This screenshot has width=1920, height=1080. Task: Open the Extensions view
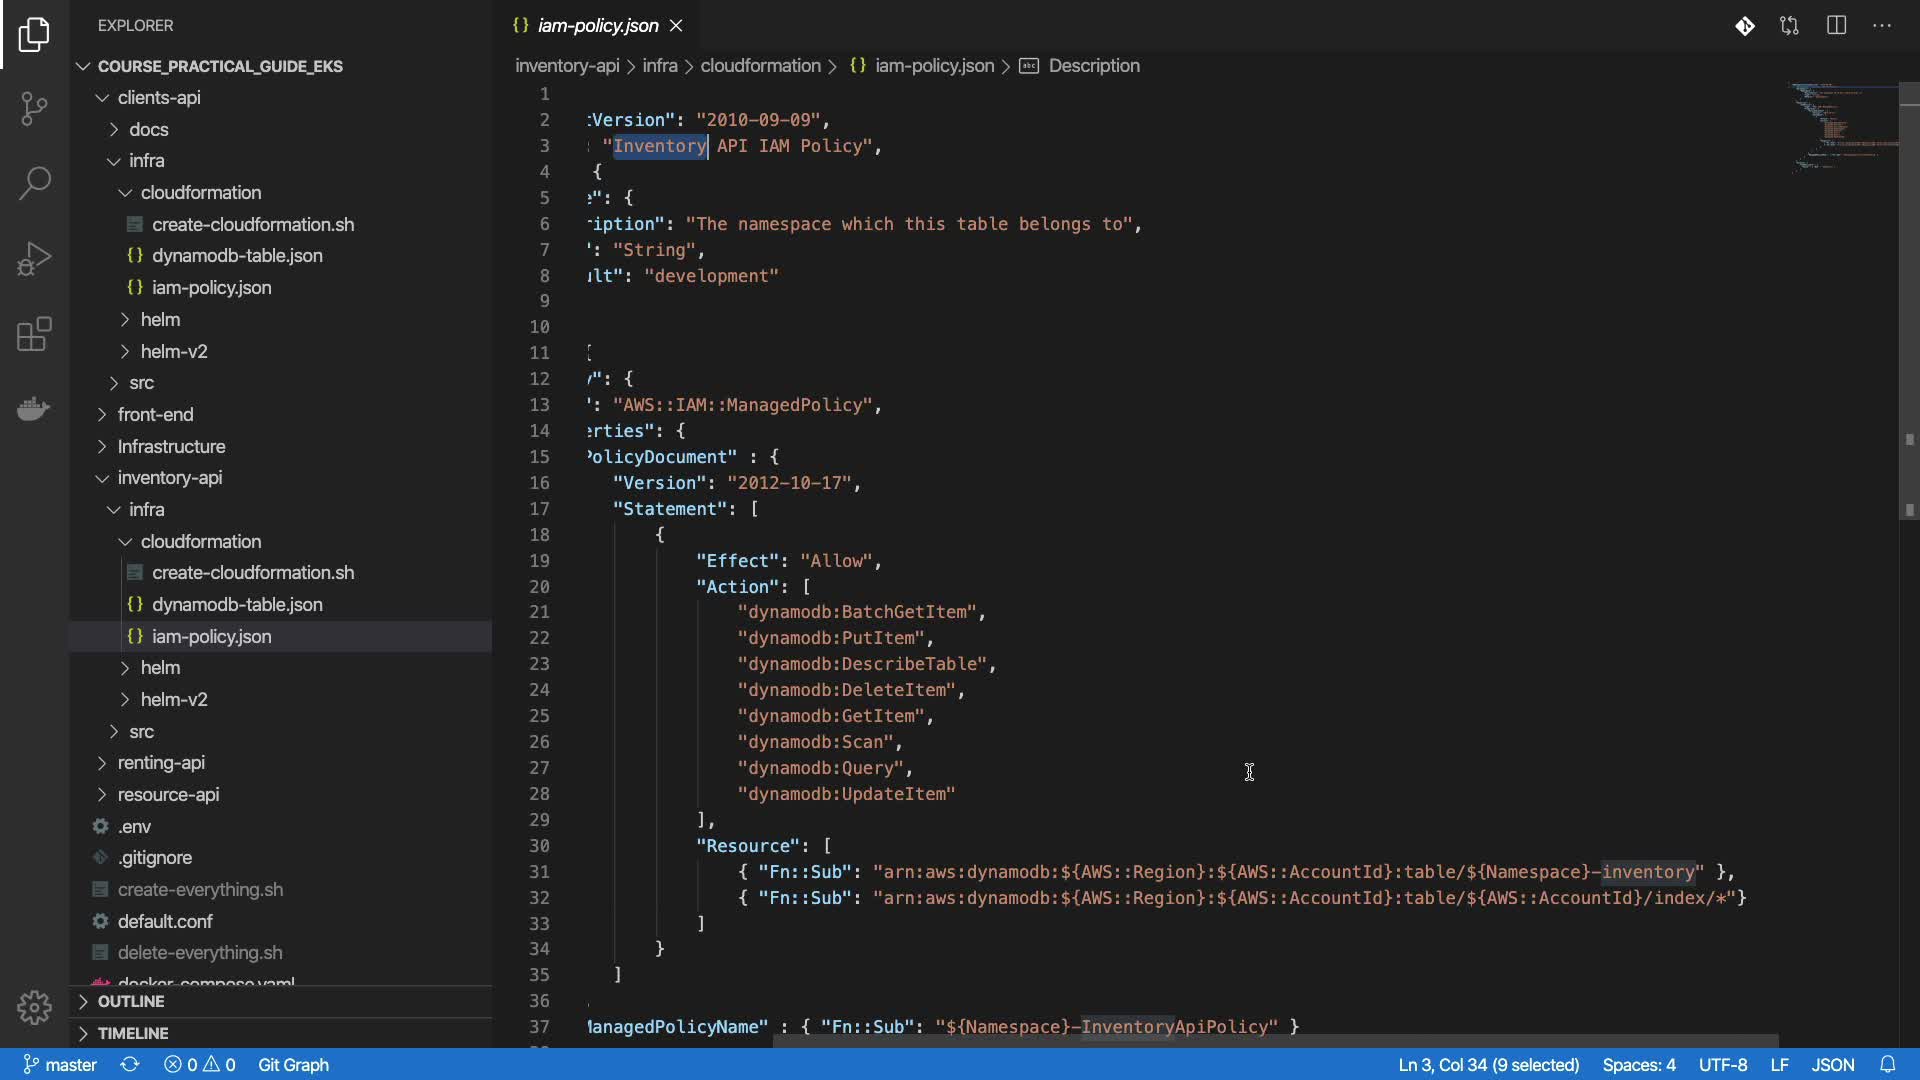34,334
